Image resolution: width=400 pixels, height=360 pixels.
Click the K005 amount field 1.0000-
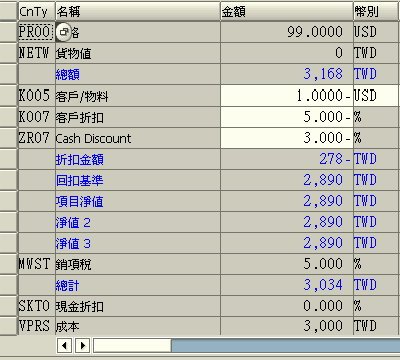tap(287, 96)
